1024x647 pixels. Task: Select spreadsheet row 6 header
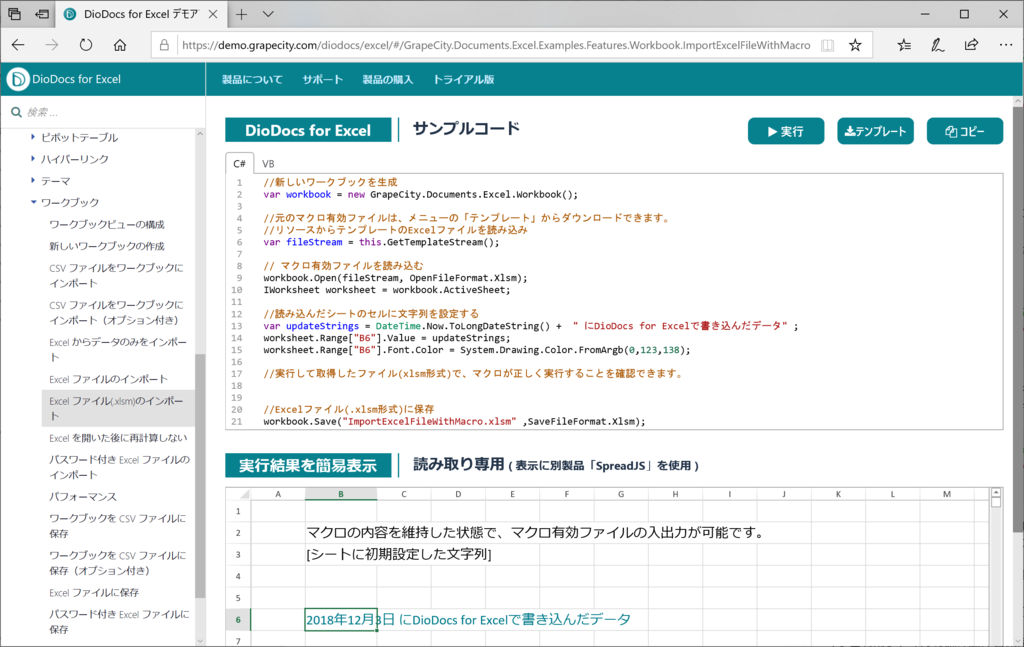click(238, 620)
